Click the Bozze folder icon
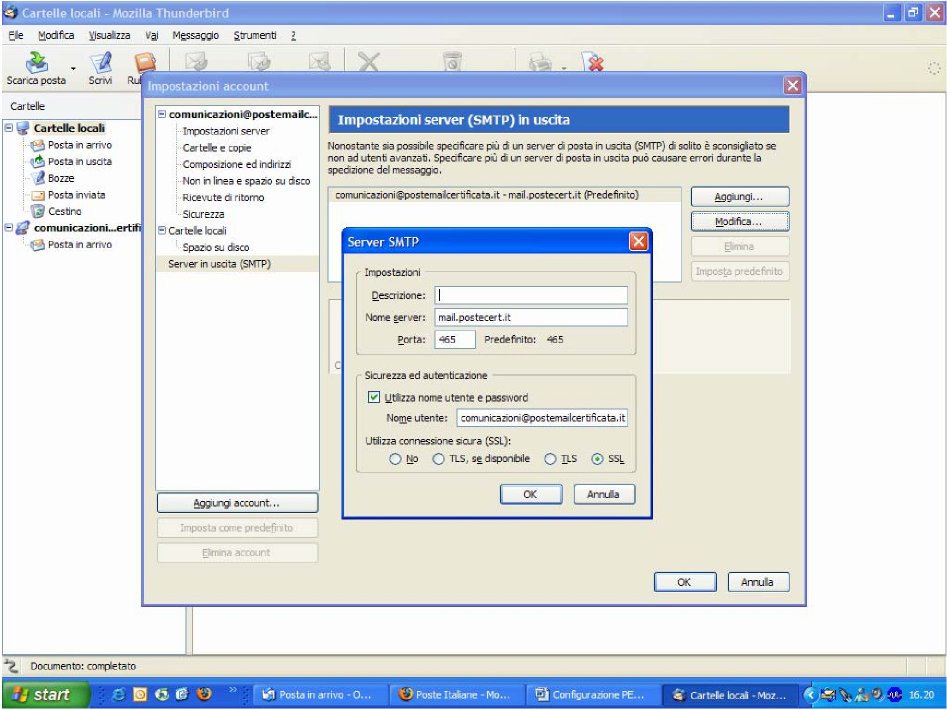947x710 pixels. (x=37, y=178)
